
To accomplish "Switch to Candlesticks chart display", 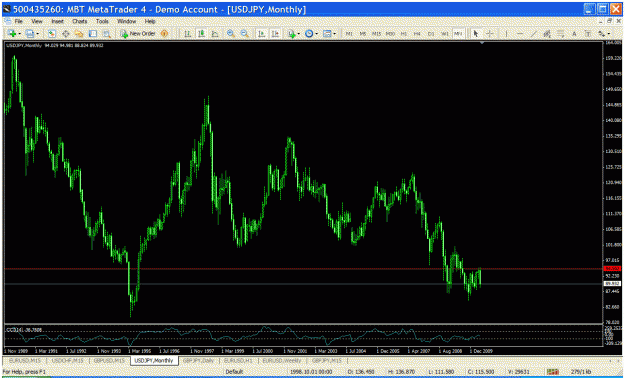I will click(201, 34).
